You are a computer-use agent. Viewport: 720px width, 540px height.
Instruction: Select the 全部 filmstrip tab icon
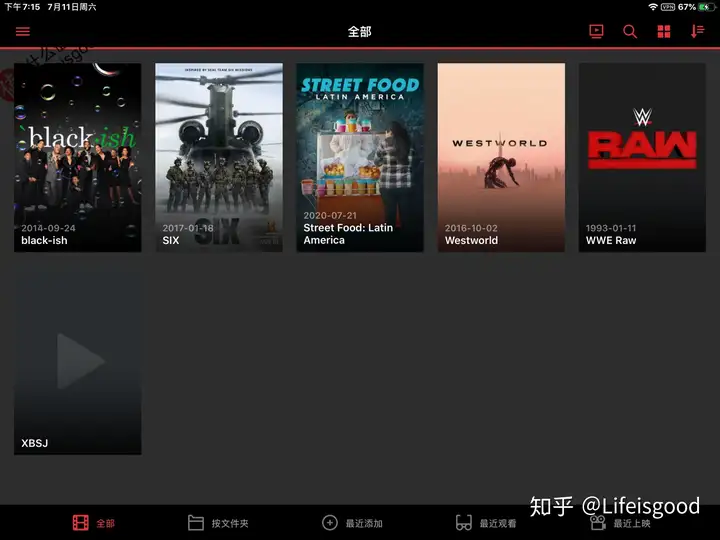pos(80,523)
